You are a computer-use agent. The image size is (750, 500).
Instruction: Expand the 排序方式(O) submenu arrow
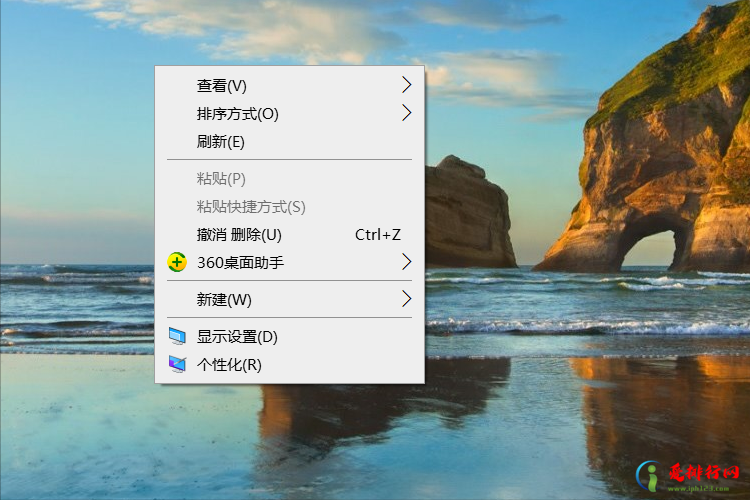coord(406,113)
